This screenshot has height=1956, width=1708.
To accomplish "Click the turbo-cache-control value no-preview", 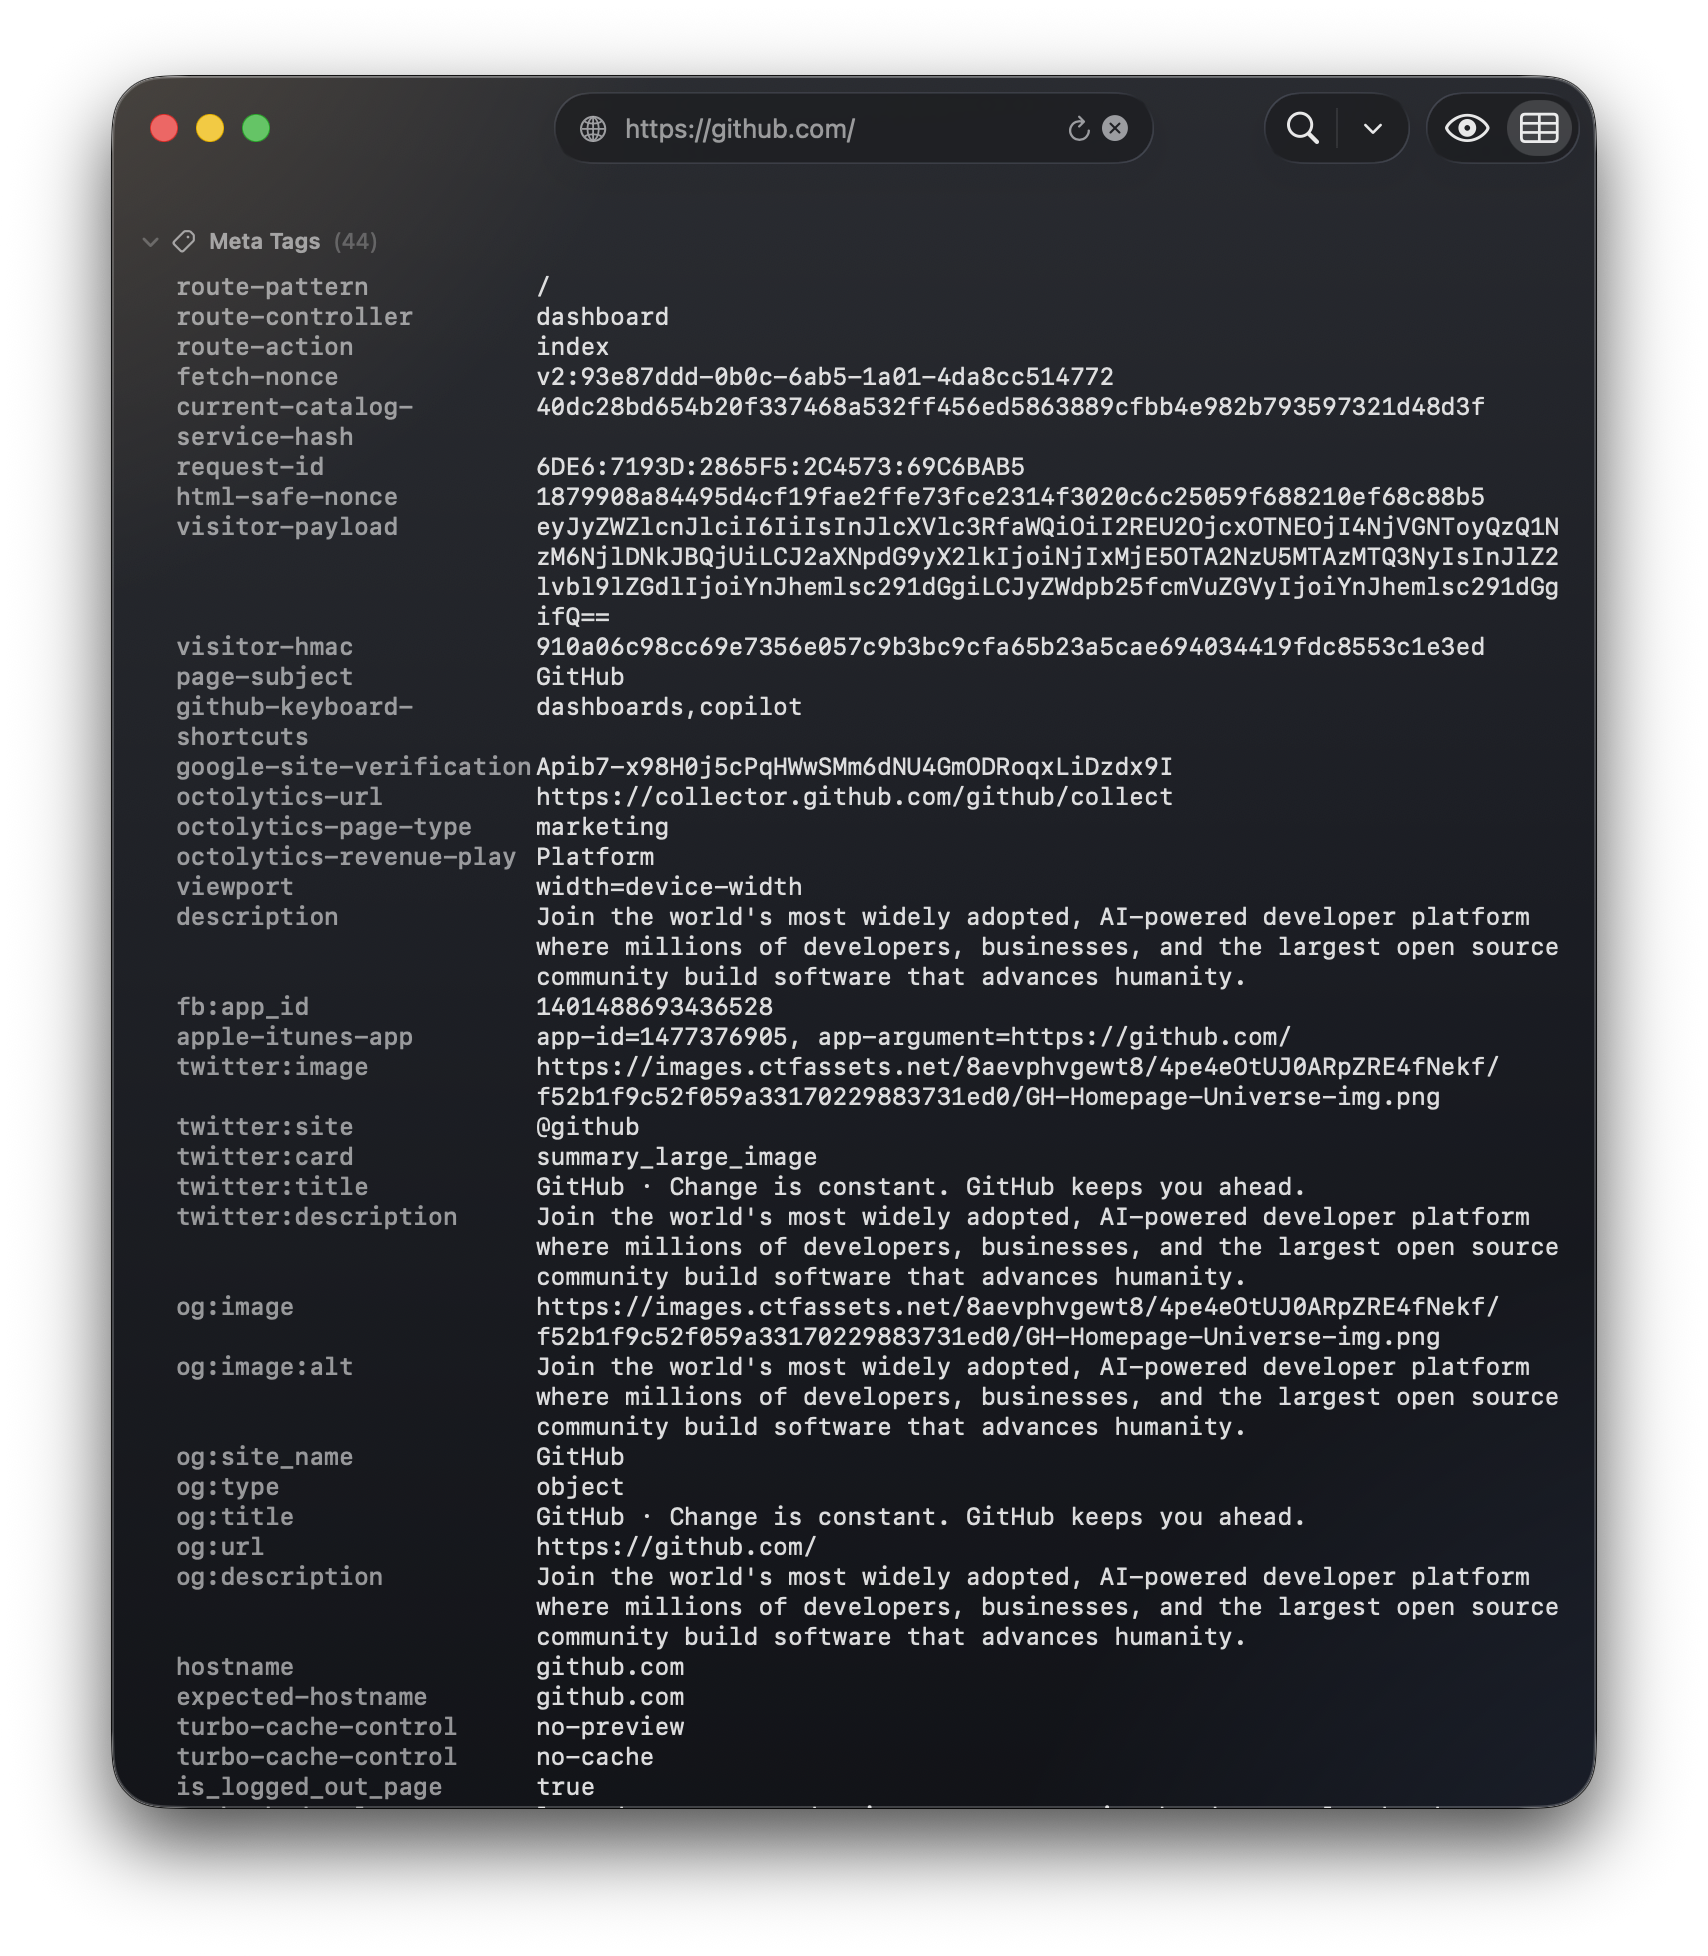I will pyautogui.click(x=610, y=1727).
